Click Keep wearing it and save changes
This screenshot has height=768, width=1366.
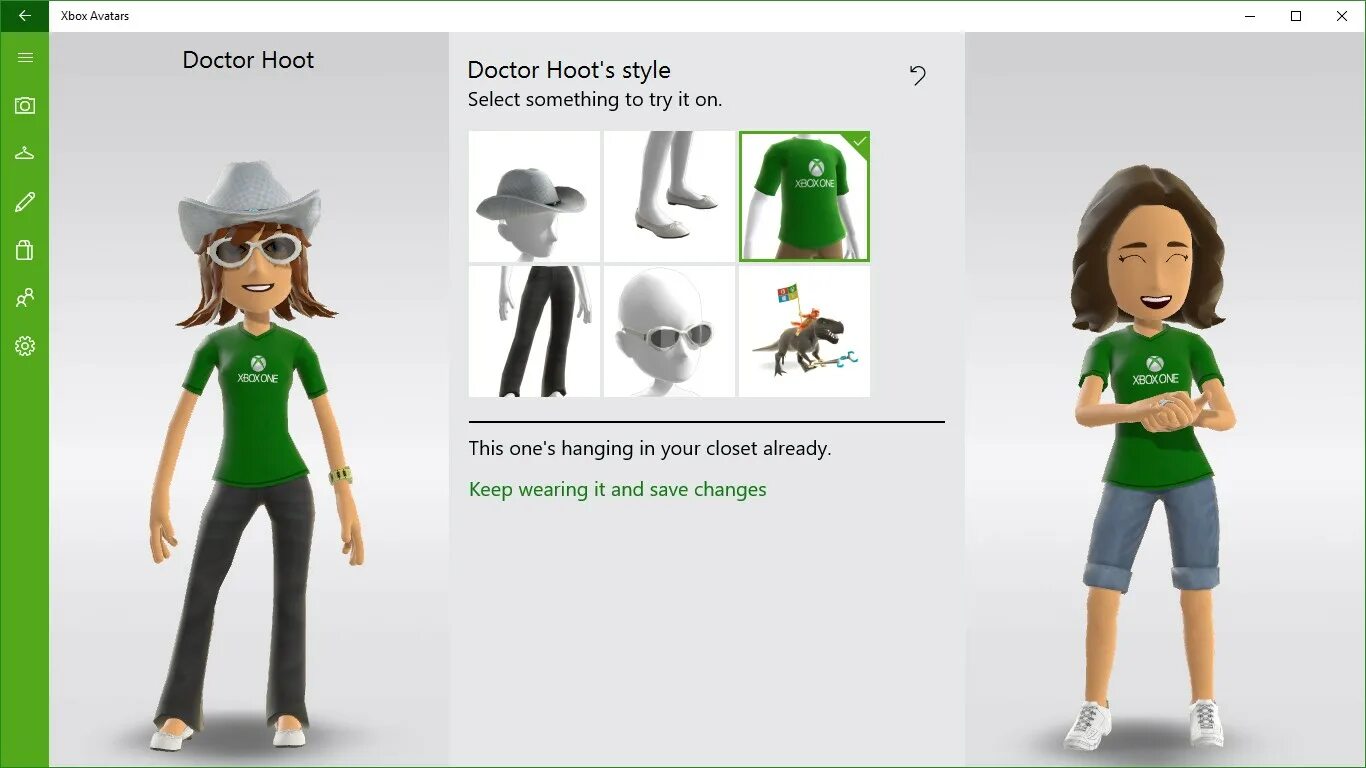click(617, 489)
